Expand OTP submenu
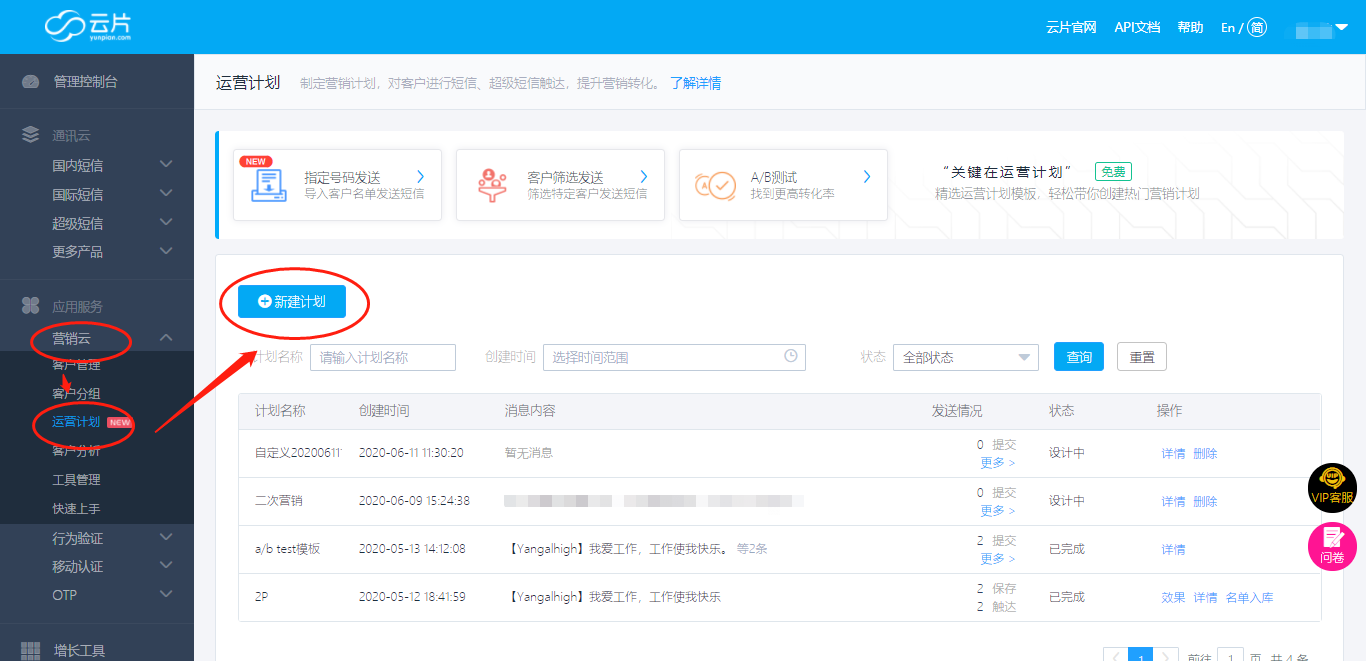1366x661 pixels. (x=166, y=594)
